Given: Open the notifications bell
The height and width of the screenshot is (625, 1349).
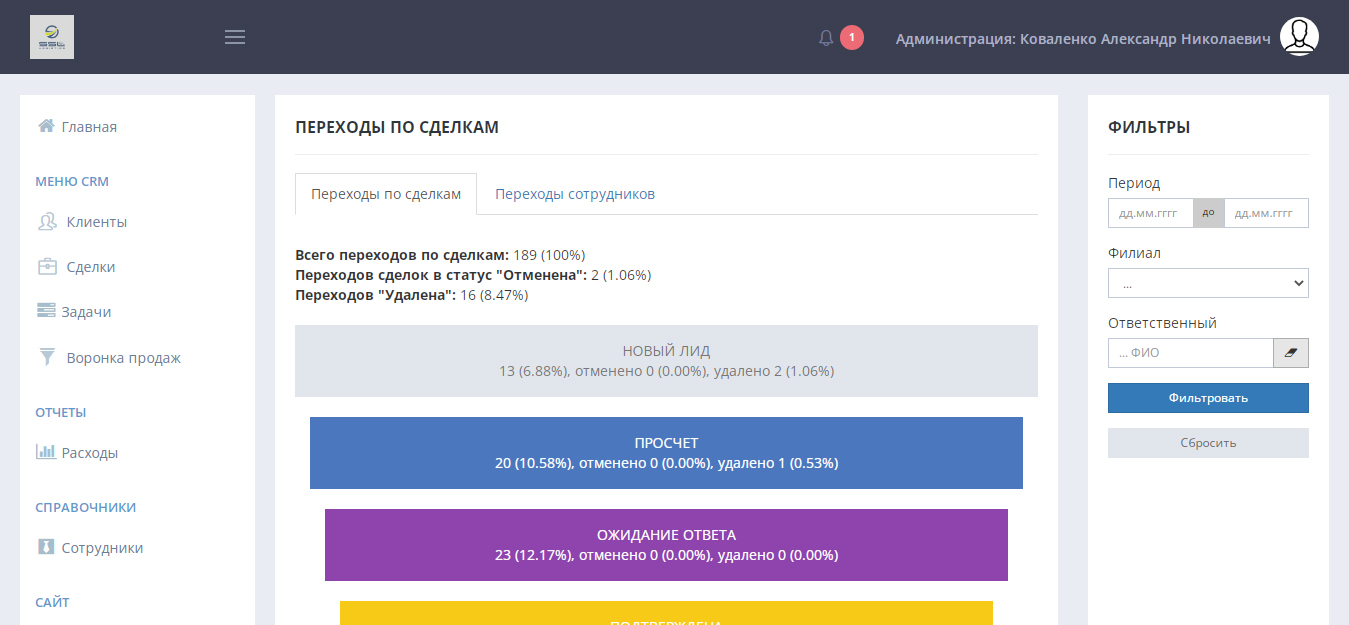Looking at the screenshot, I should tap(826, 38).
